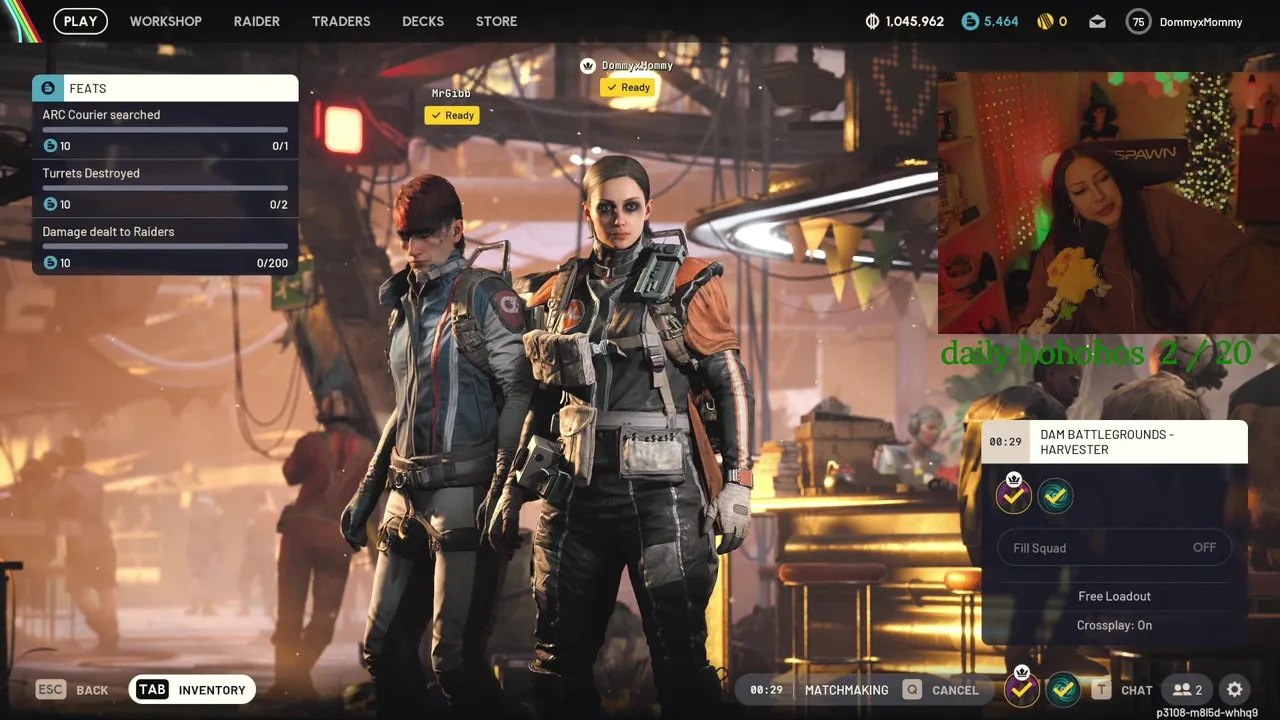Click the blue Cred icon beside 5.464

(970, 21)
